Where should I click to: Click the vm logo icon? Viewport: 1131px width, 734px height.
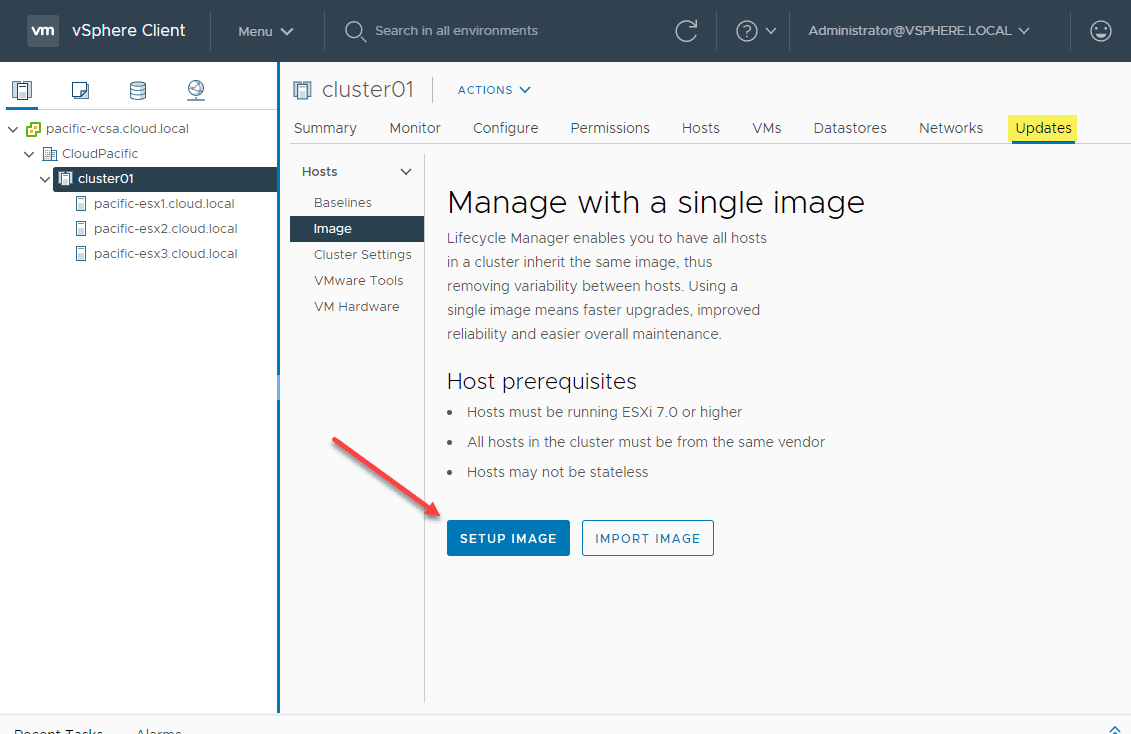pyautogui.click(x=43, y=31)
